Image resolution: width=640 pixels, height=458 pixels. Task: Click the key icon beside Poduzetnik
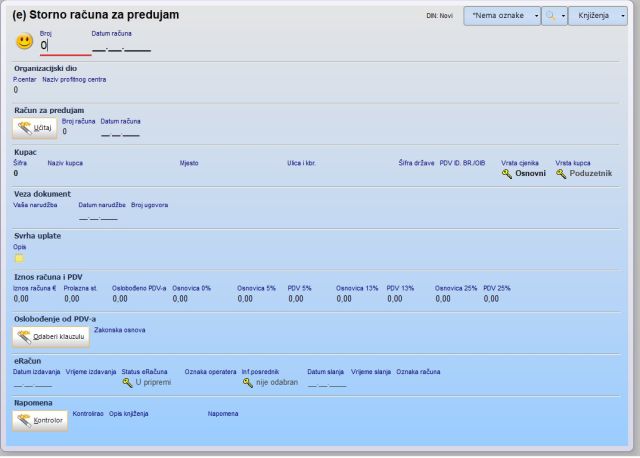(x=561, y=173)
